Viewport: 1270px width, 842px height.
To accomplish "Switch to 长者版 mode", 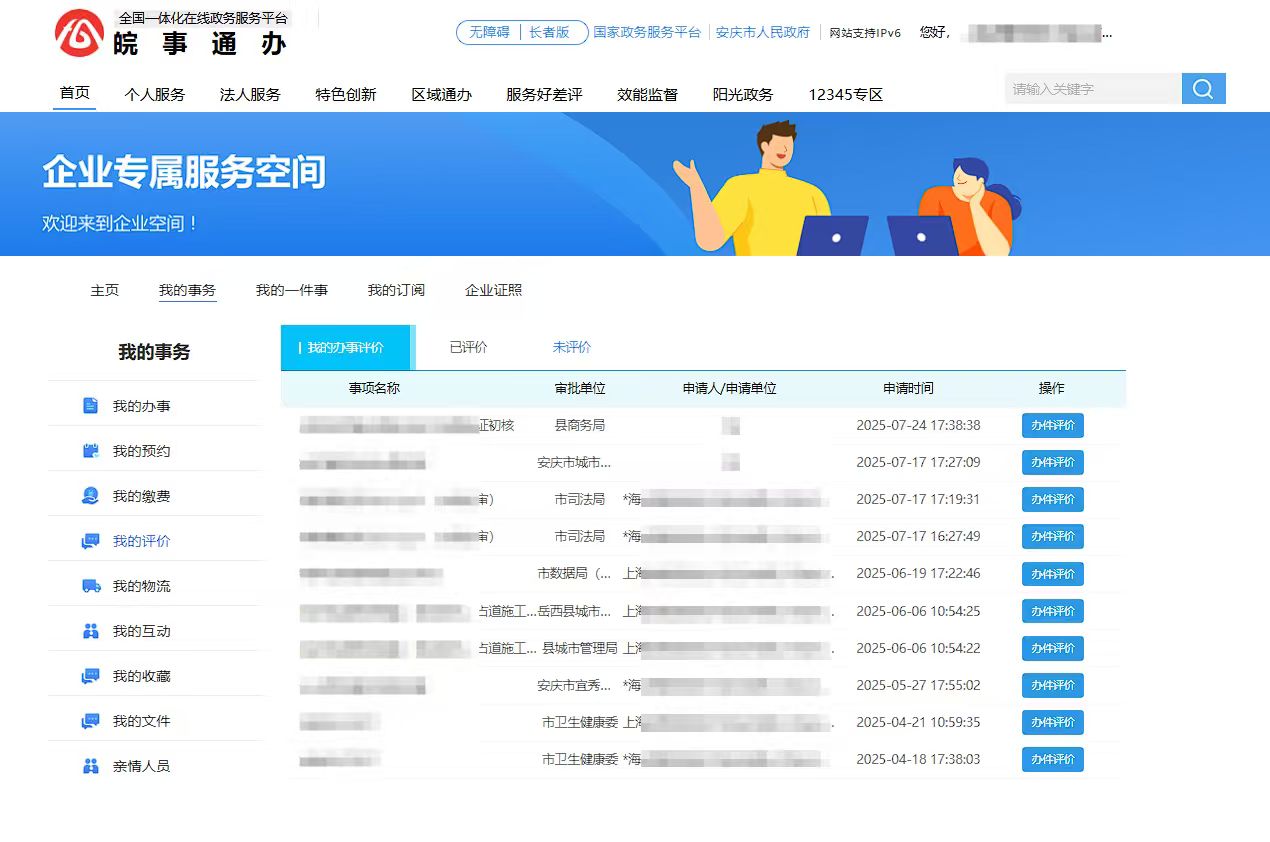I will [549, 32].
